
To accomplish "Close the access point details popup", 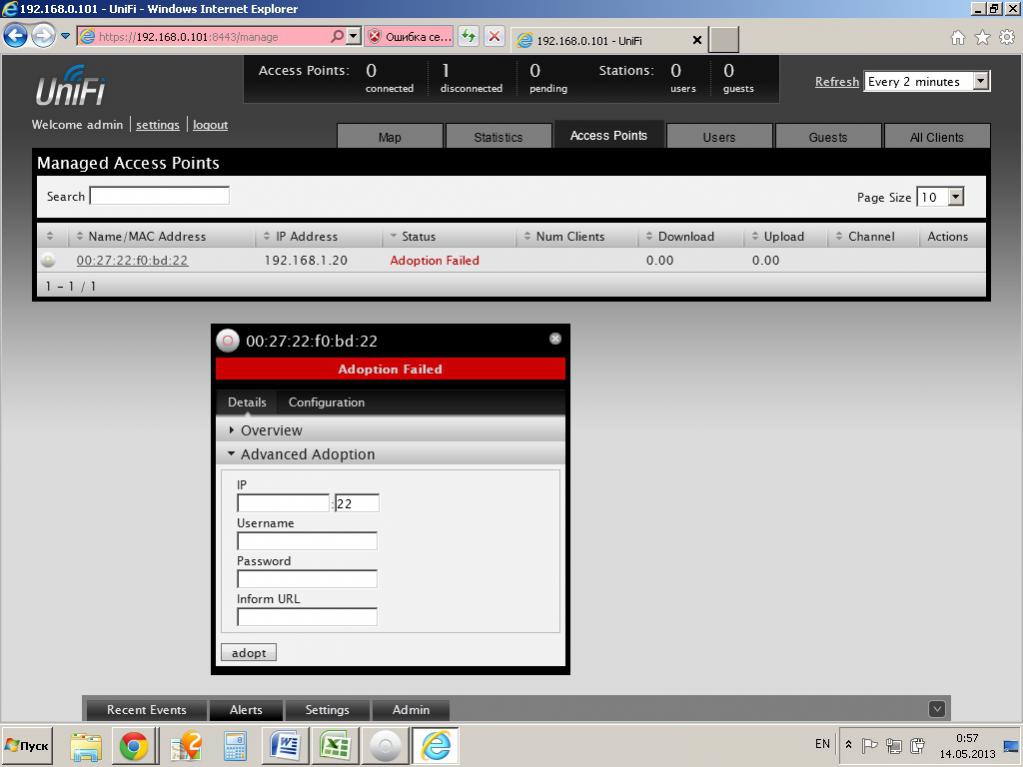I will pyautogui.click(x=555, y=339).
